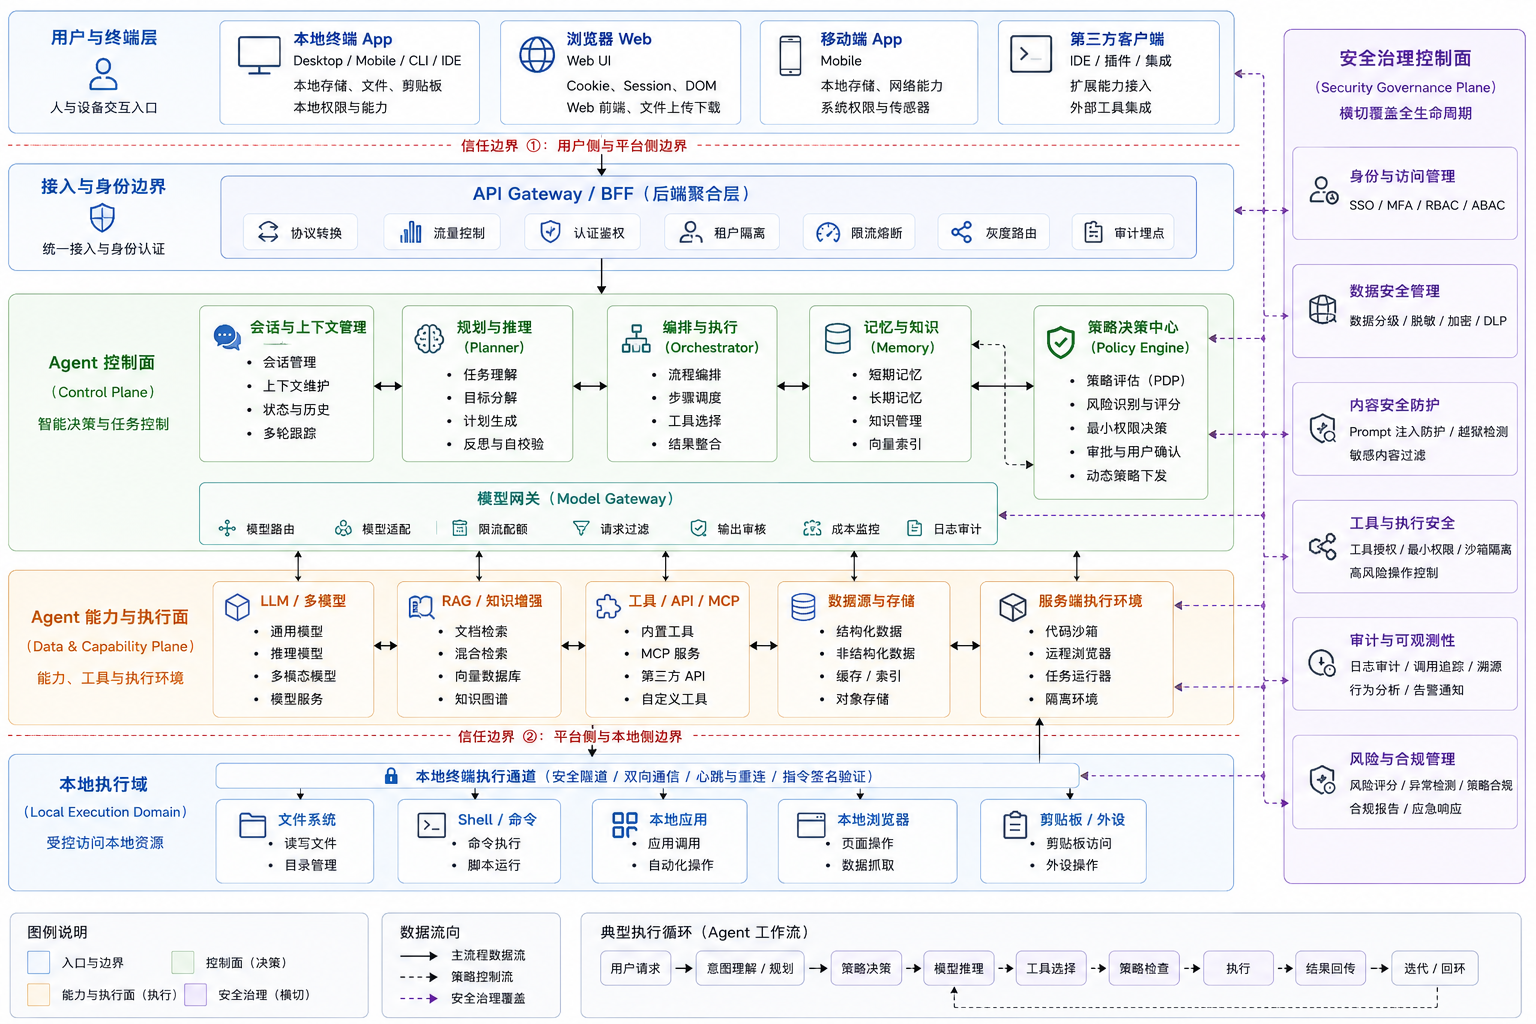Click the clipboard icon of 剪贴板 / 外设
The image size is (1536, 1024).
[x=1015, y=825]
